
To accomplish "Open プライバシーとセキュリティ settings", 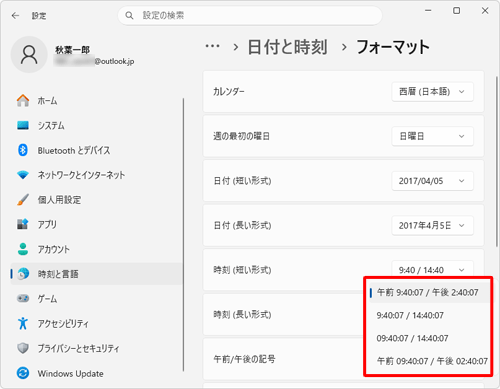I will (x=97, y=348).
